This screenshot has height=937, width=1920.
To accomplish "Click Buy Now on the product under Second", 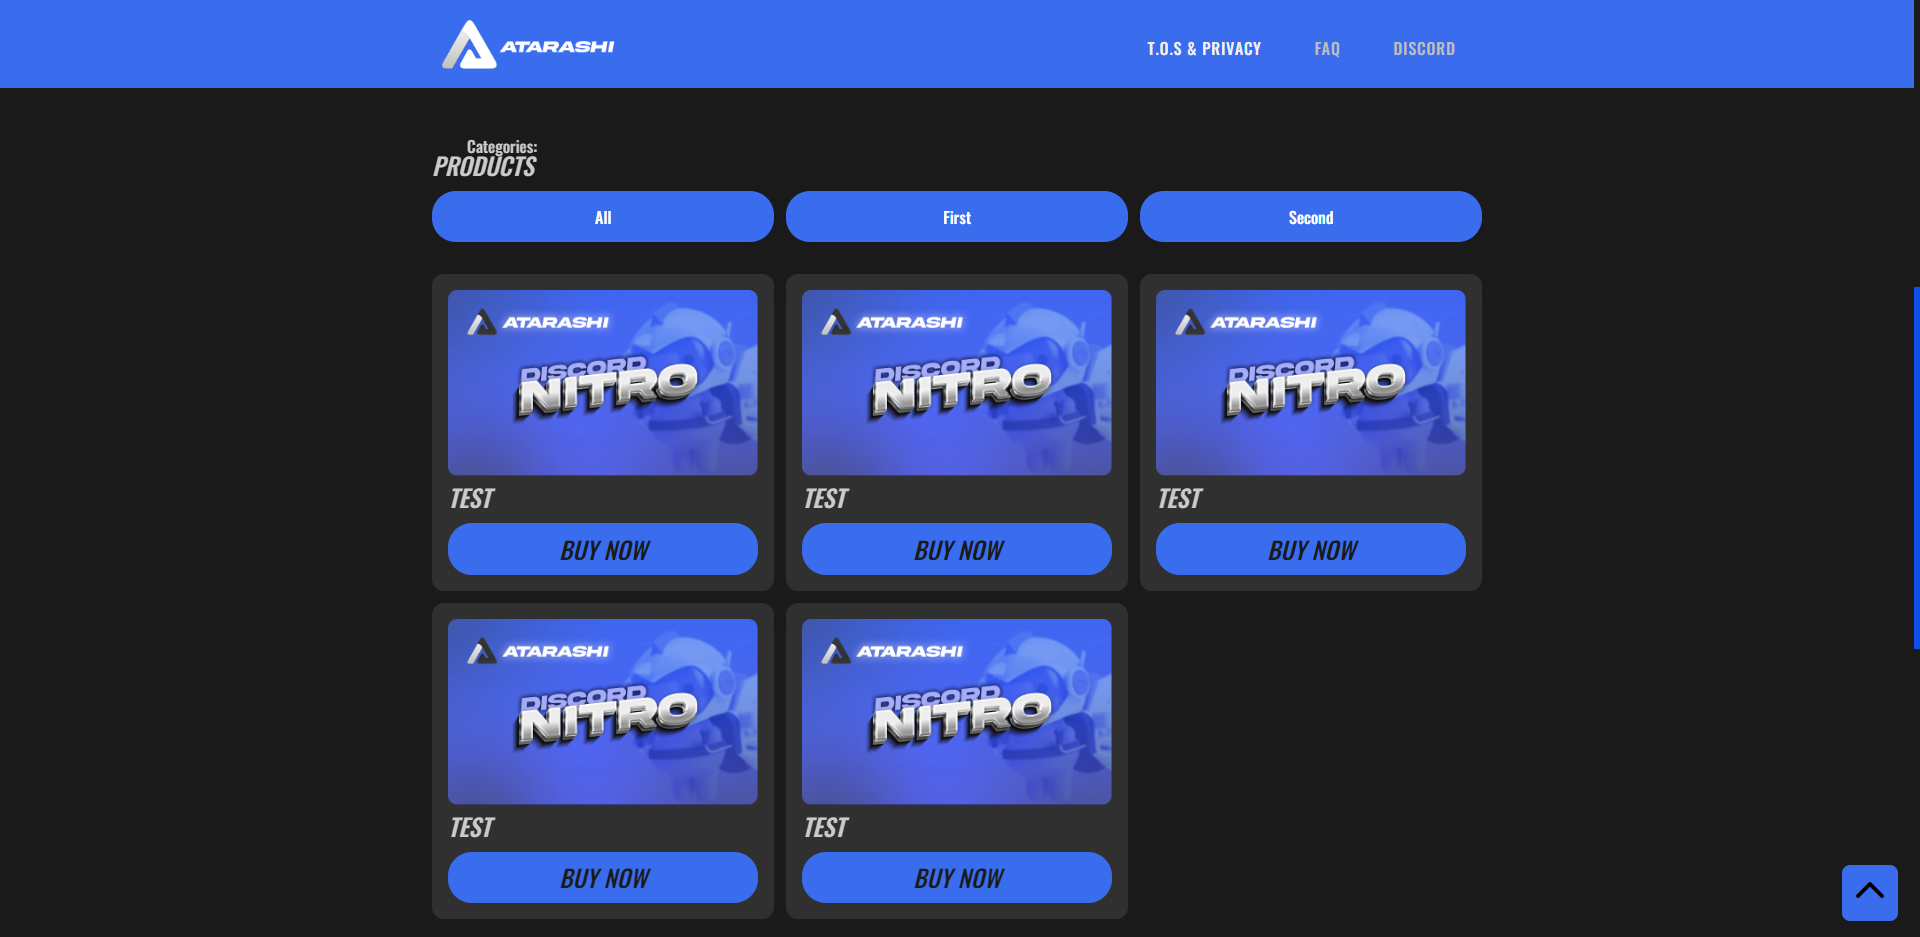I will (x=1311, y=549).
